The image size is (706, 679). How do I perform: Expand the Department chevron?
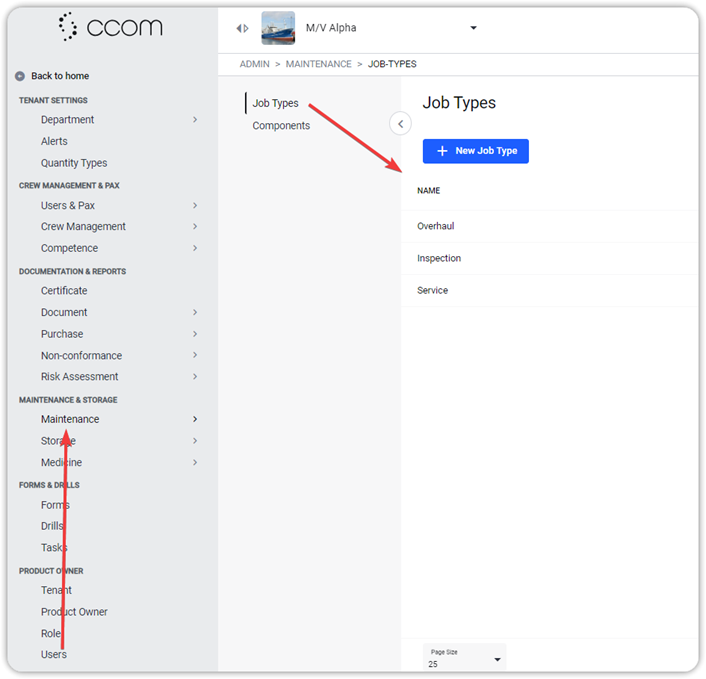point(195,120)
